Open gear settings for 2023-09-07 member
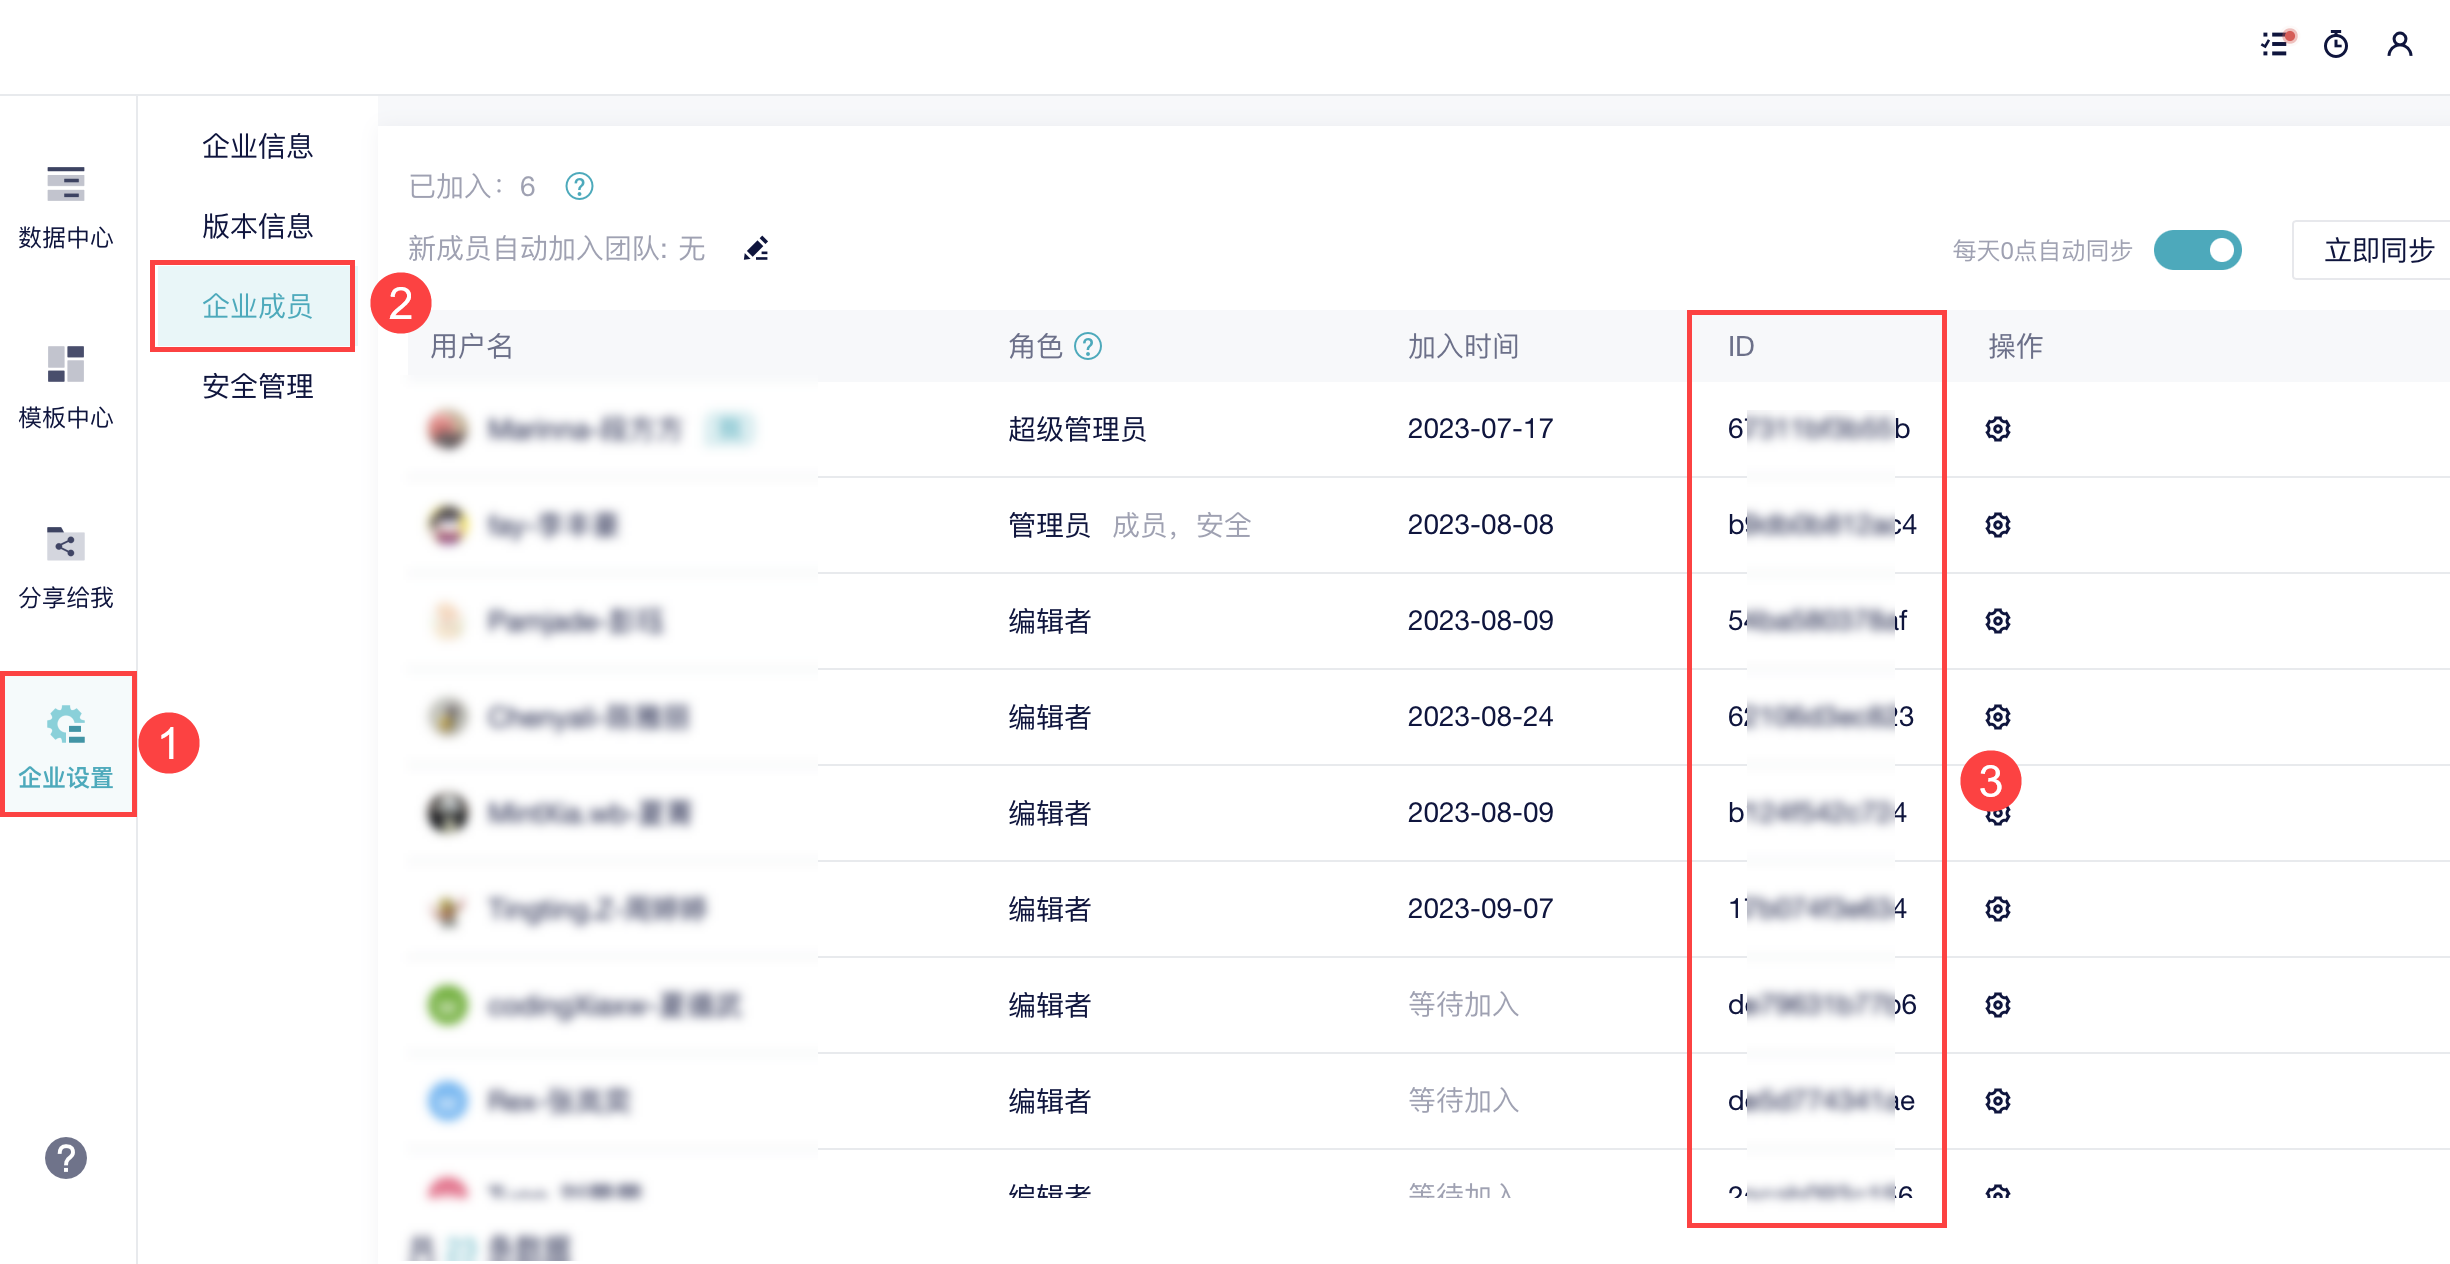This screenshot has height=1264, width=2450. pos(1997,909)
